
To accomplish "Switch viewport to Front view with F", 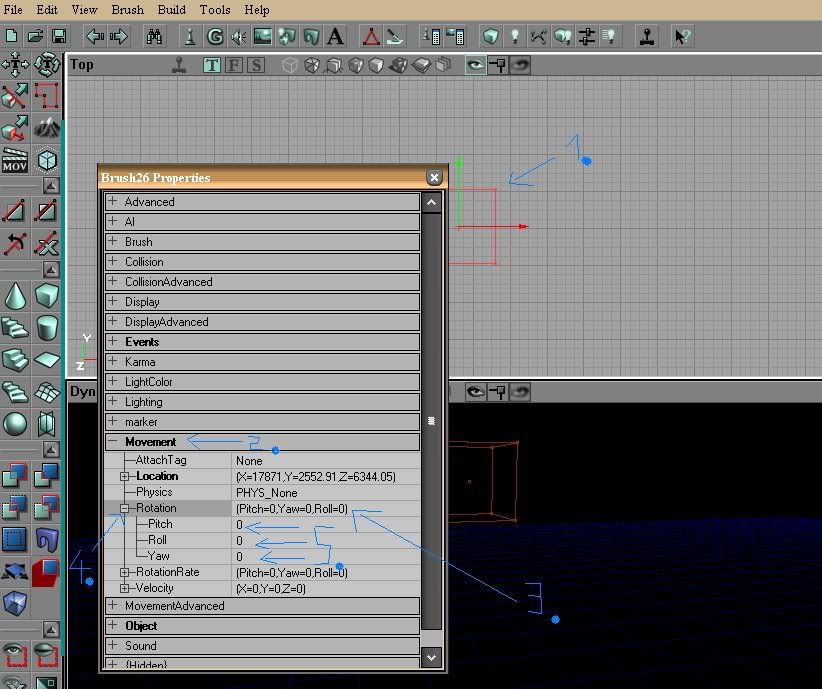I will click(x=234, y=65).
